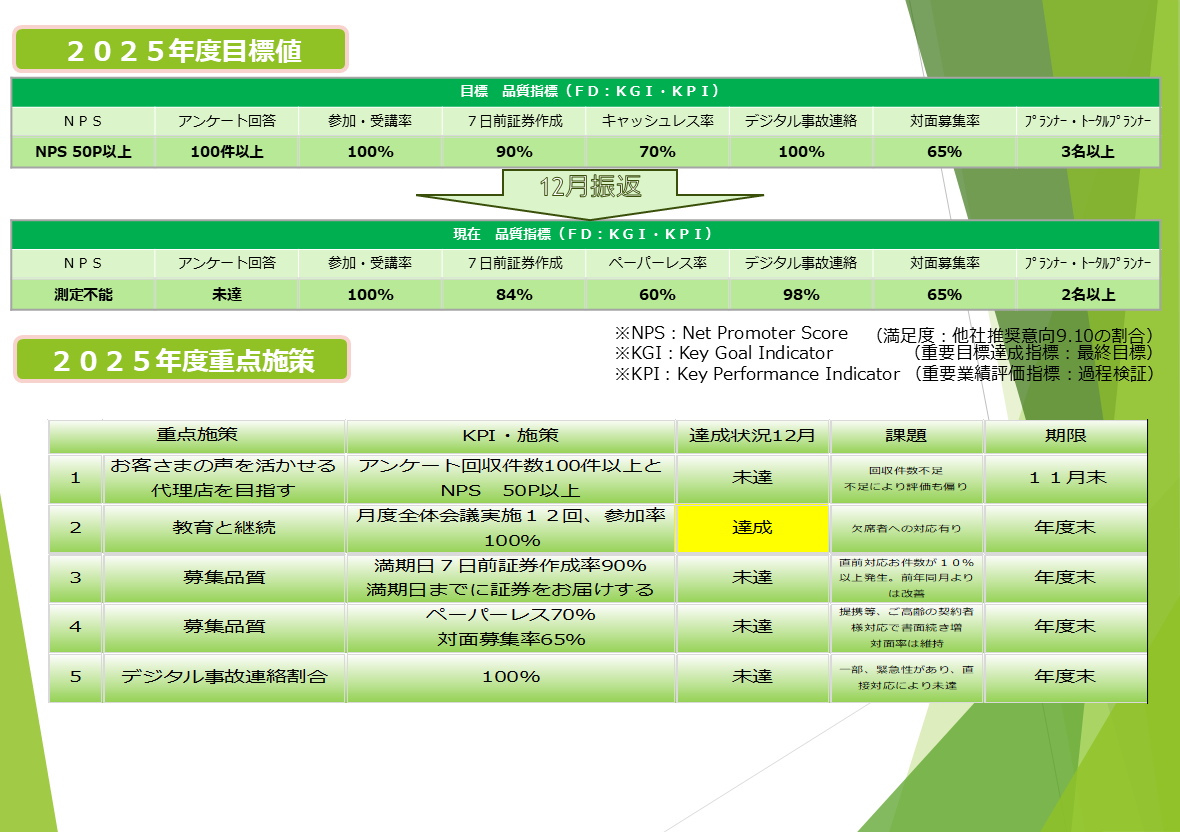Select the 教育と継続 measure cell
1180x832 pixels.
224,527
